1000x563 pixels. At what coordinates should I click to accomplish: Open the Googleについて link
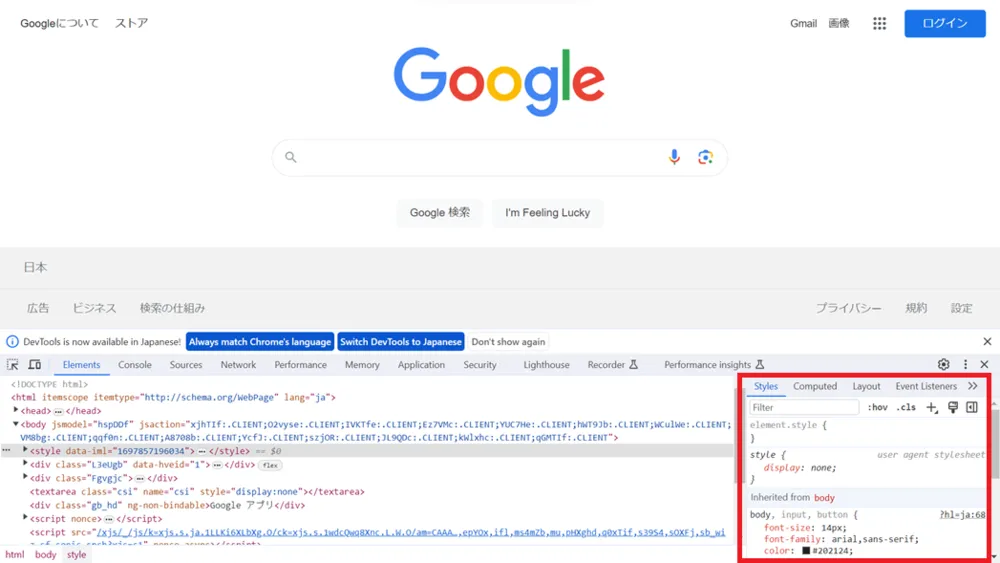(59, 24)
